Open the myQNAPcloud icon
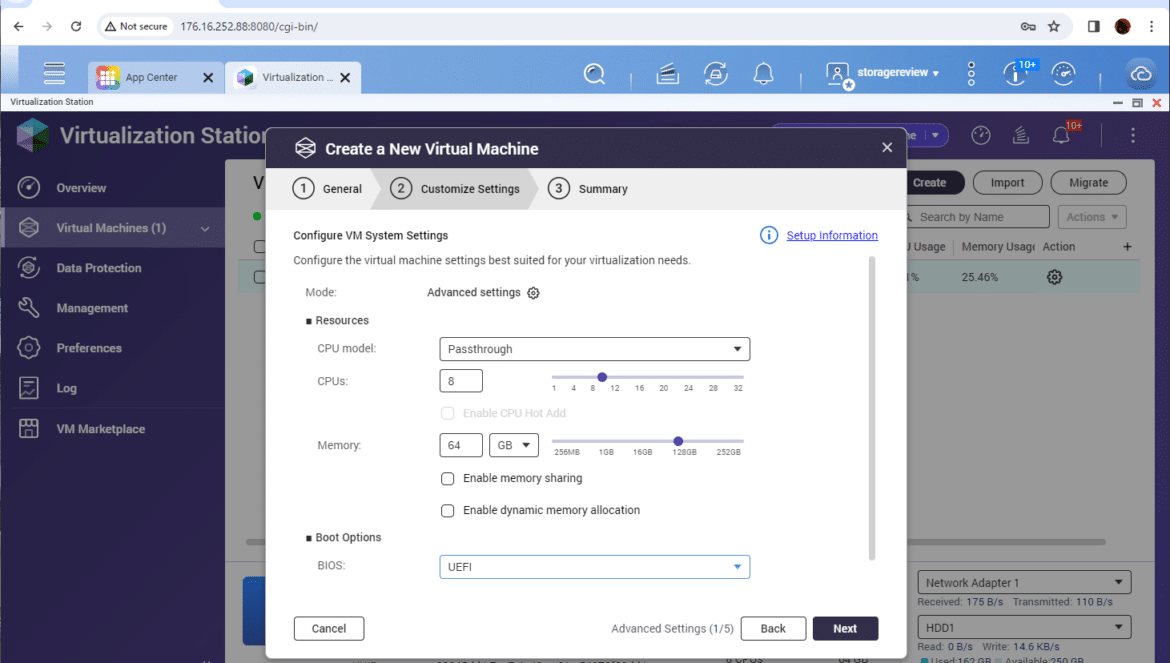Viewport: 1170px width, 663px height. pos(1140,74)
